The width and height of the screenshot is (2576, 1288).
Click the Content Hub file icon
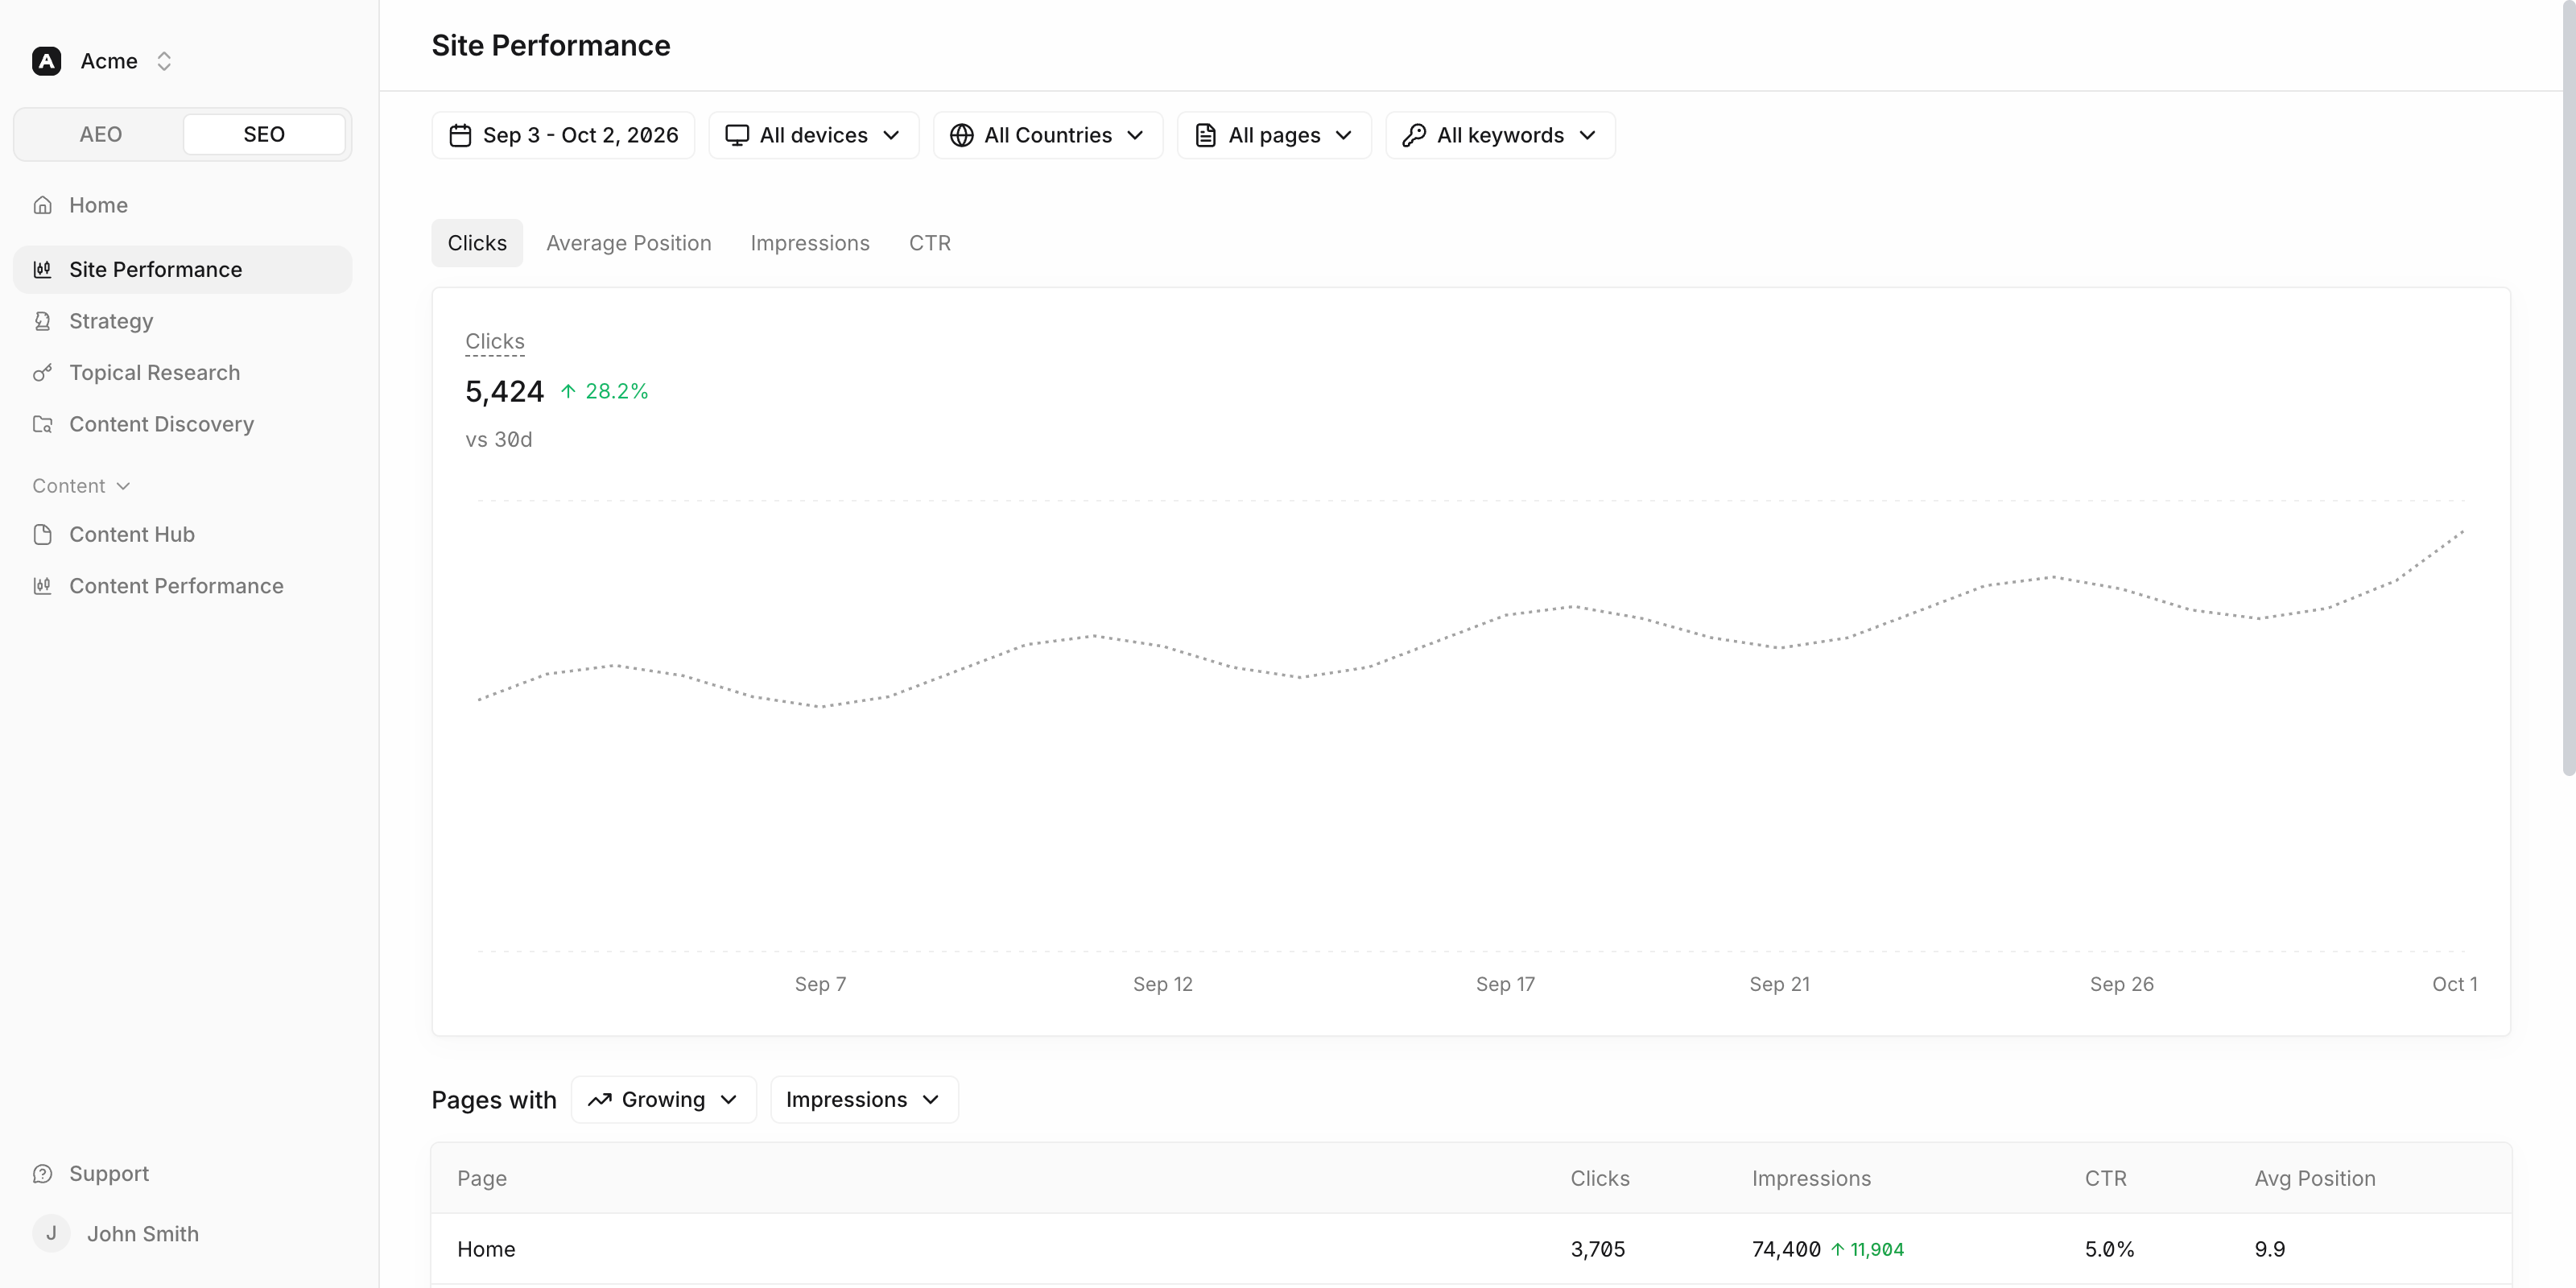pos(42,534)
